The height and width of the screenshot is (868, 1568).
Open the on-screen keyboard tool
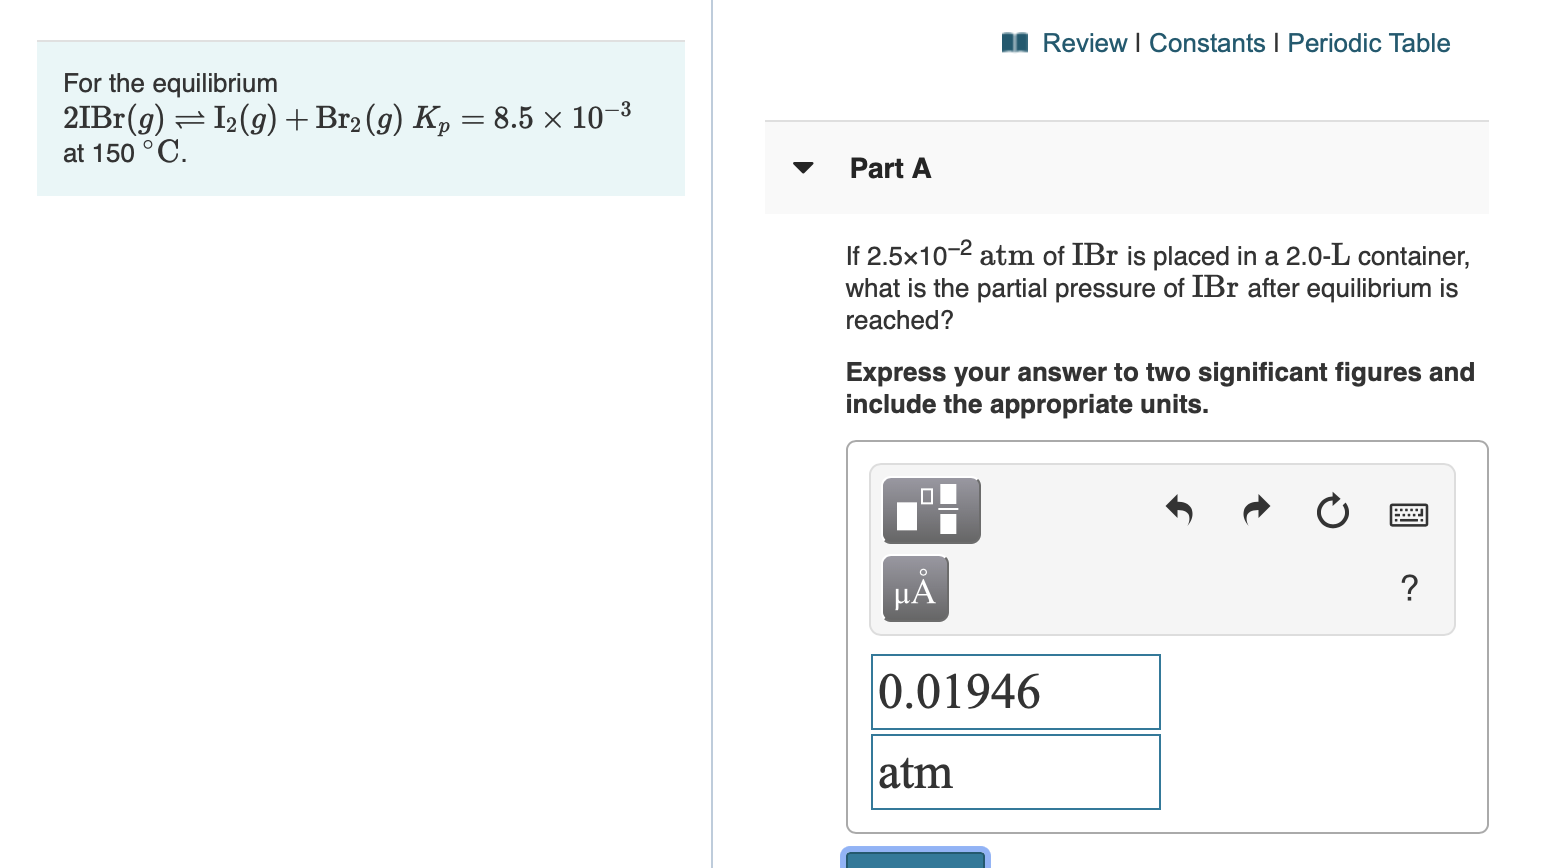1408,512
